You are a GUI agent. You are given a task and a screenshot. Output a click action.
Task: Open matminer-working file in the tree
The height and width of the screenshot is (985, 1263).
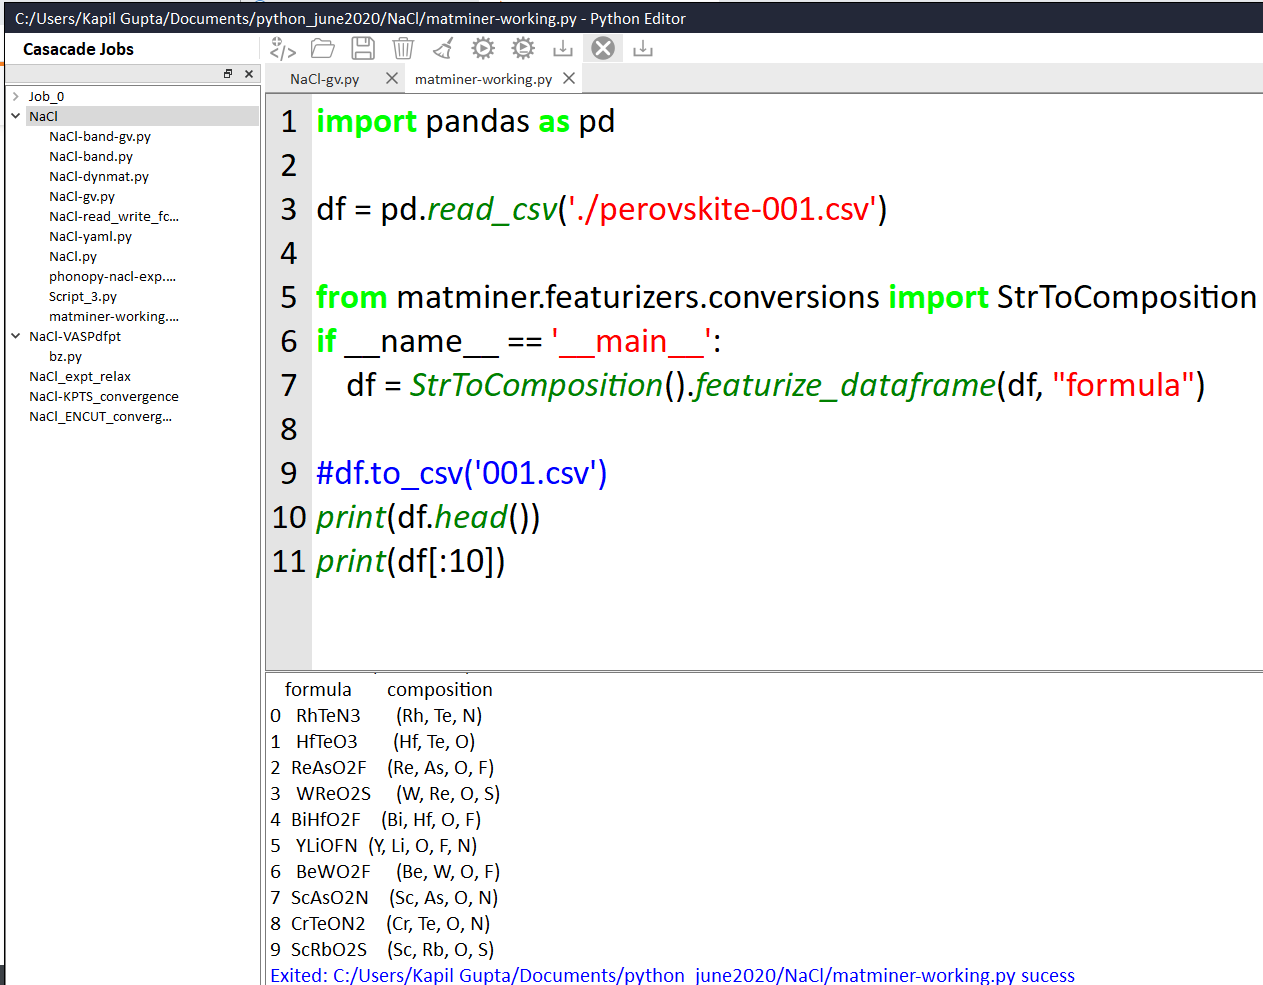(x=114, y=316)
